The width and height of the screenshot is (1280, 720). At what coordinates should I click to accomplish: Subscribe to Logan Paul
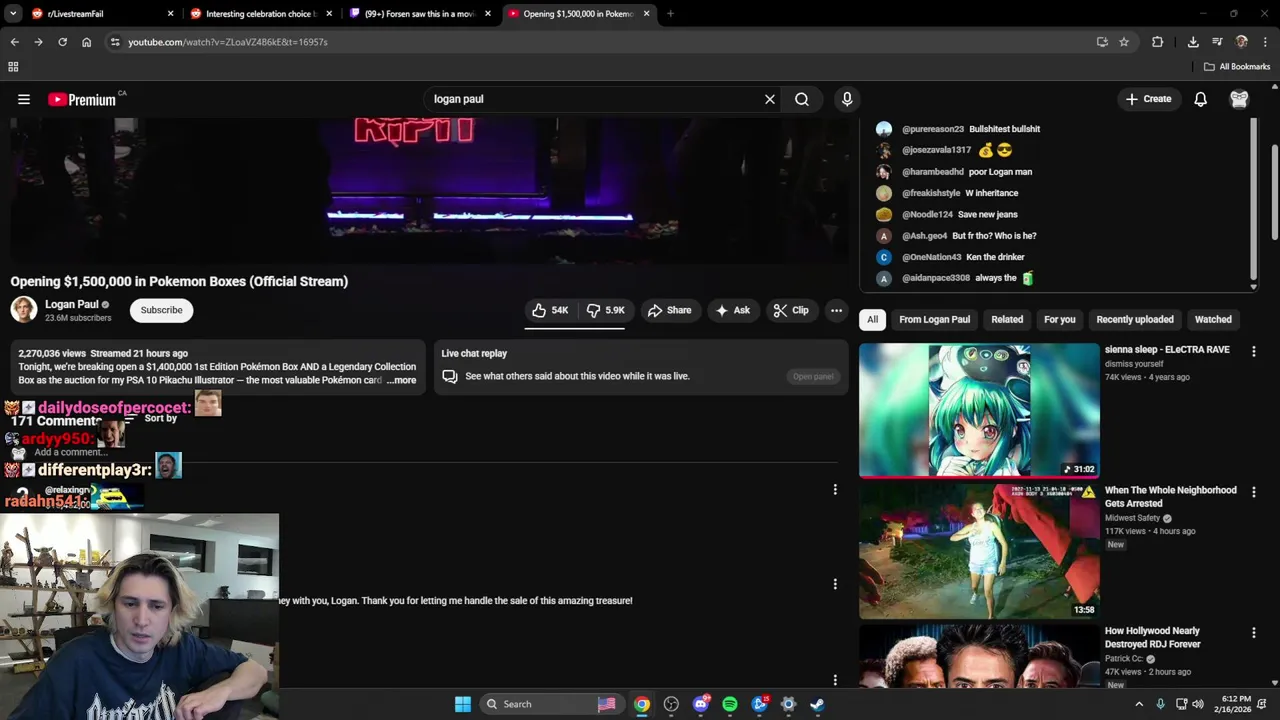pos(161,310)
